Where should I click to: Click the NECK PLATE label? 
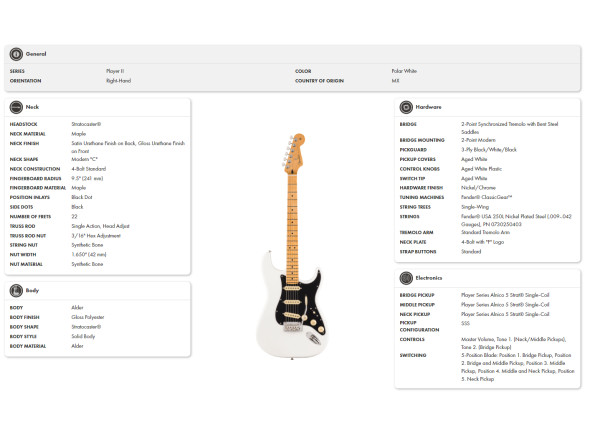tap(413, 242)
